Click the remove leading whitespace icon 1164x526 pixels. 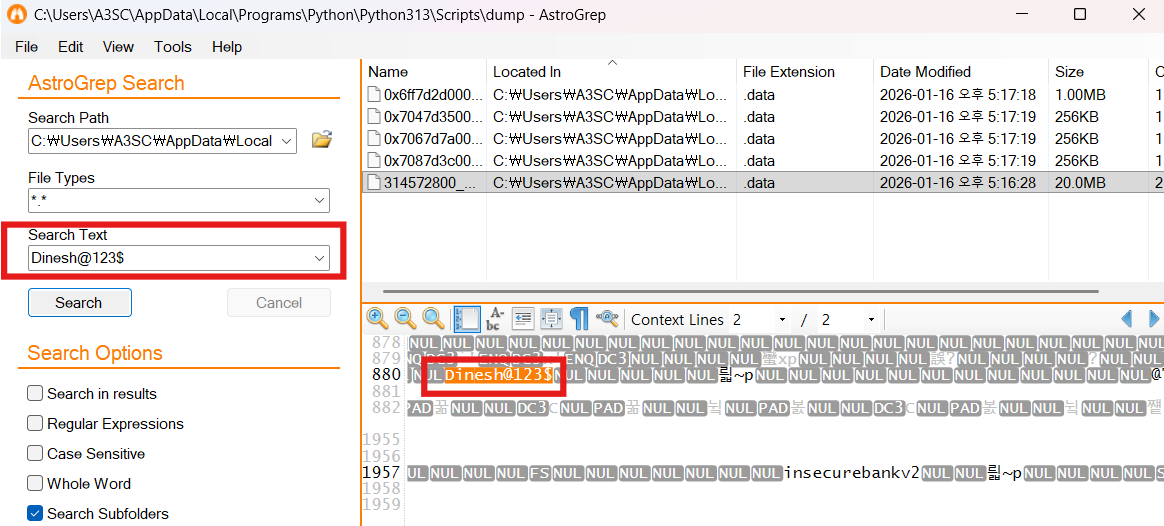tap(523, 319)
